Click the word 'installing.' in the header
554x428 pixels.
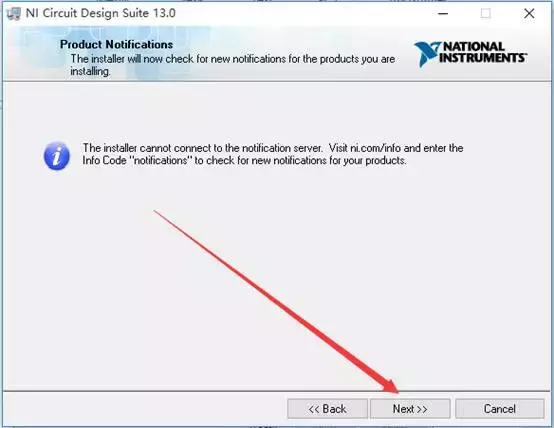pyautogui.click(x=90, y=71)
